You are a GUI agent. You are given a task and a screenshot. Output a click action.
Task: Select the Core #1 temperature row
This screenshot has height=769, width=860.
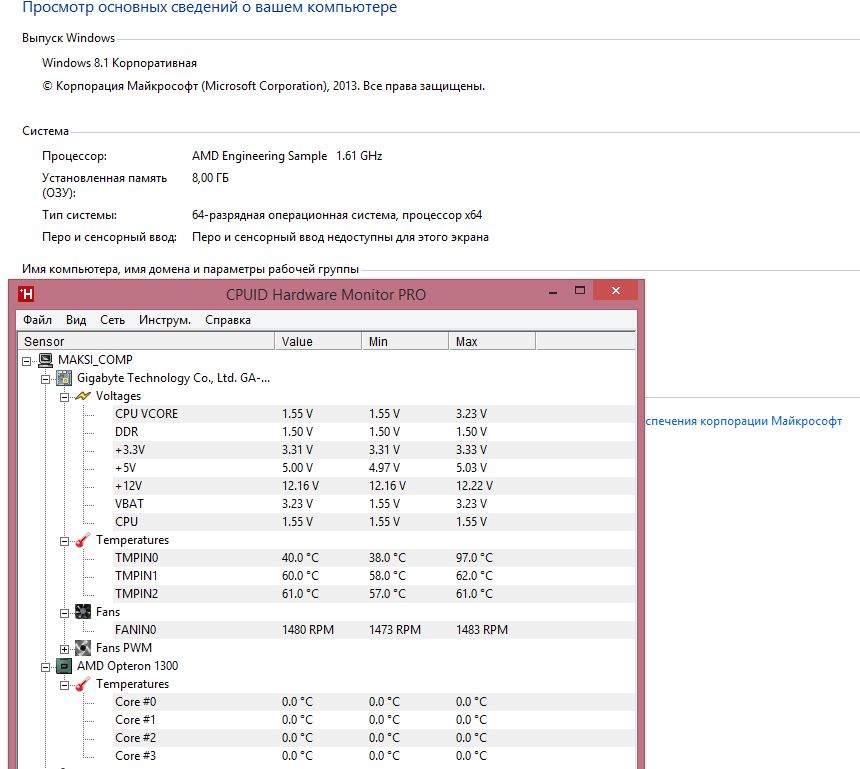(x=374, y=720)
